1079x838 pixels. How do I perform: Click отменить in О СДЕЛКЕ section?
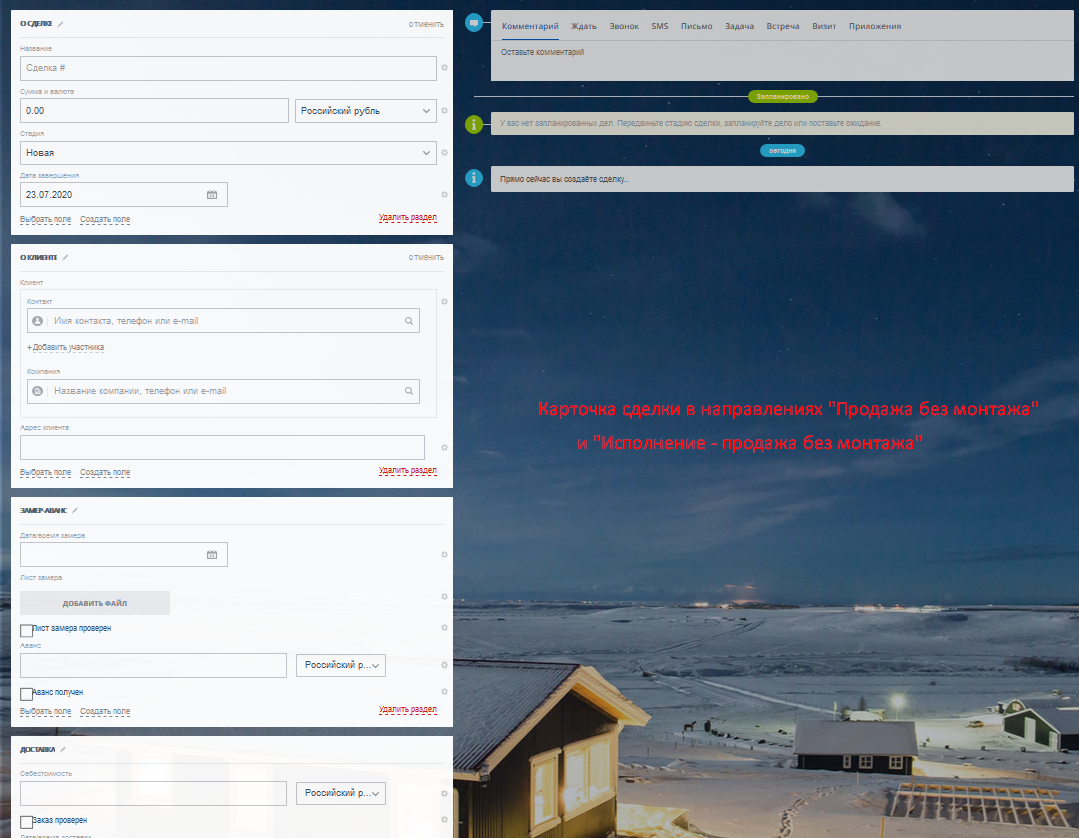[x=426, y=24]
